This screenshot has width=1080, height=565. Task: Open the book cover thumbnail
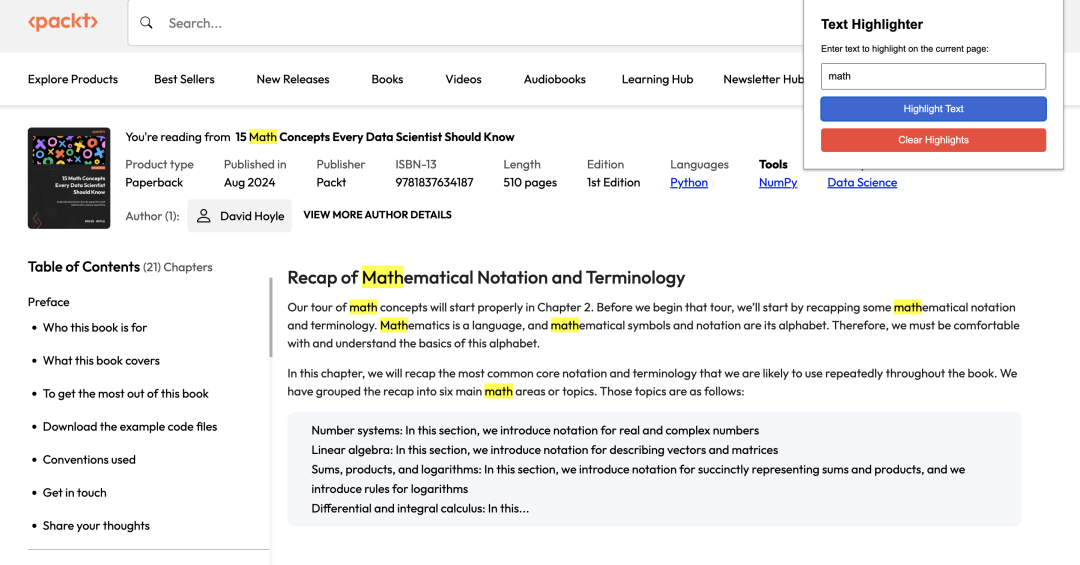point(69,178)
